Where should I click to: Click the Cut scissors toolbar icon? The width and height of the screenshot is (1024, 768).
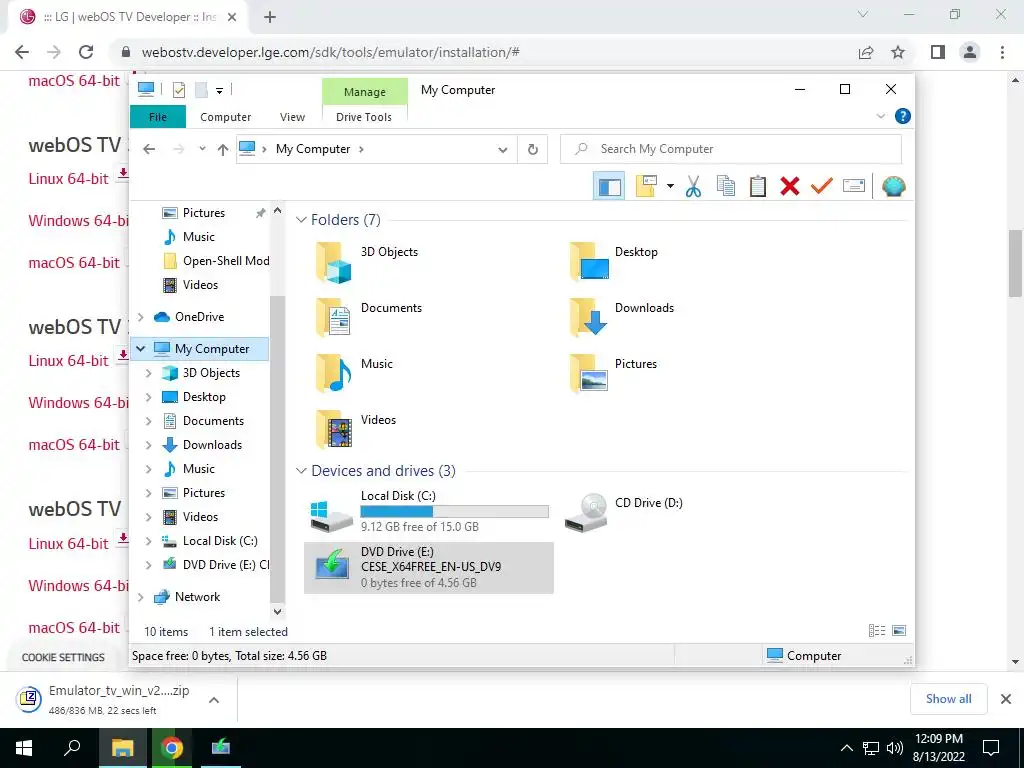pos(693,187)
